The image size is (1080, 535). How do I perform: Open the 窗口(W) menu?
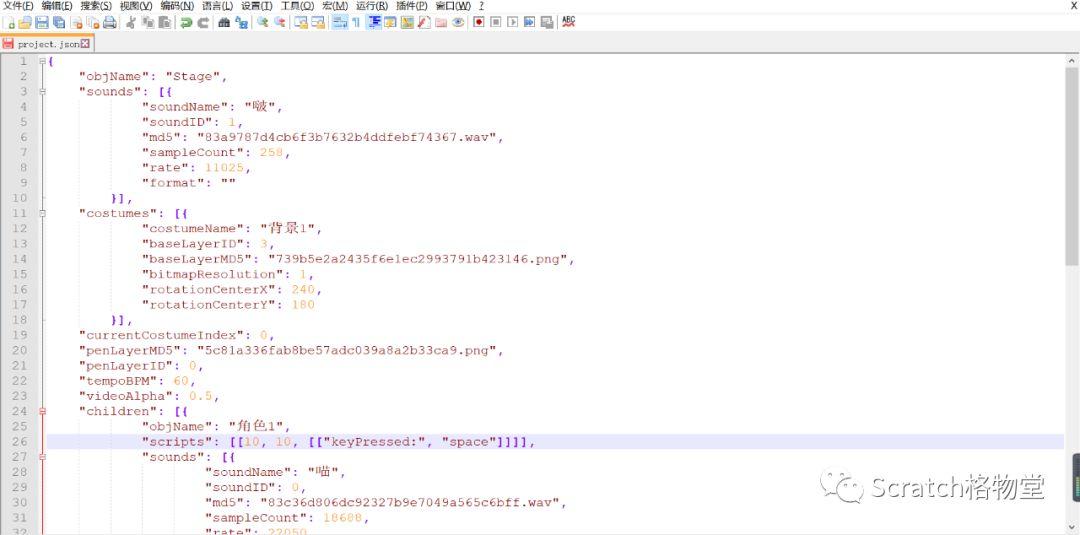point(453,6)
